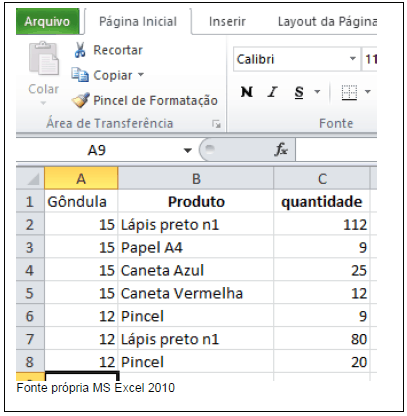Select column A header
407x416 pixels.
click(x=81, y=179)
